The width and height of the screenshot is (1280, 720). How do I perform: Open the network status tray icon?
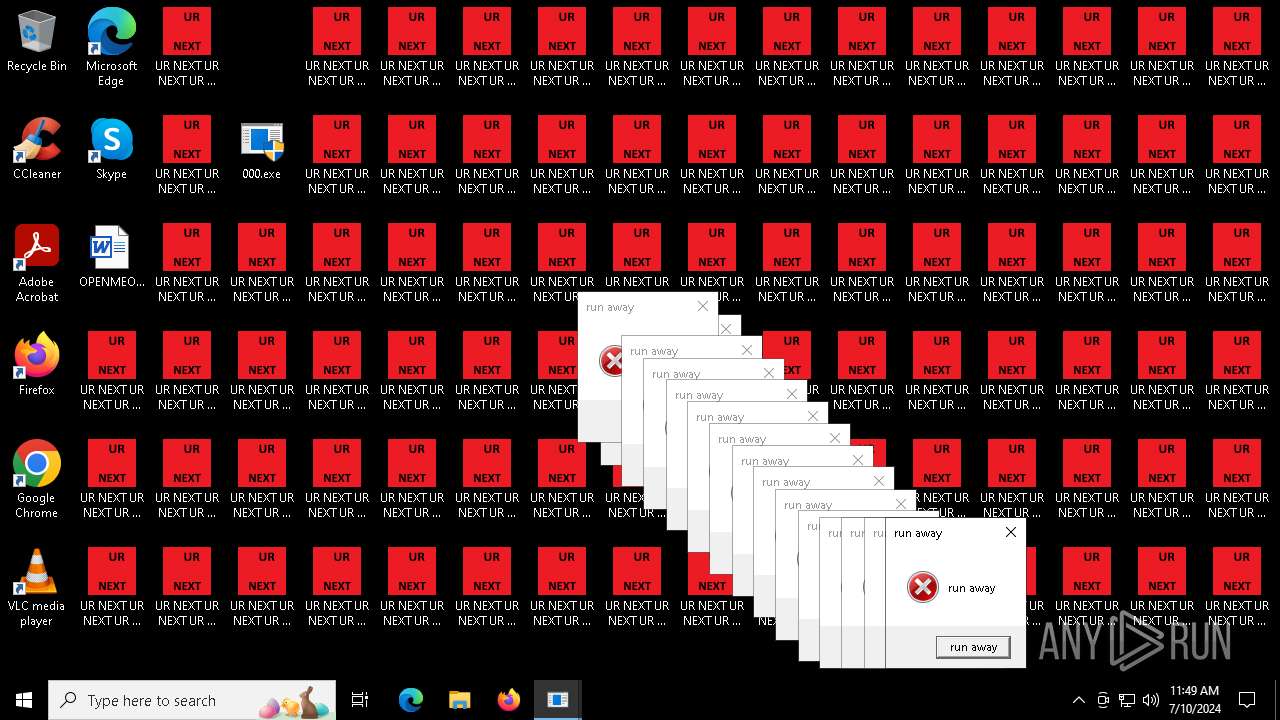point(1127,700)
